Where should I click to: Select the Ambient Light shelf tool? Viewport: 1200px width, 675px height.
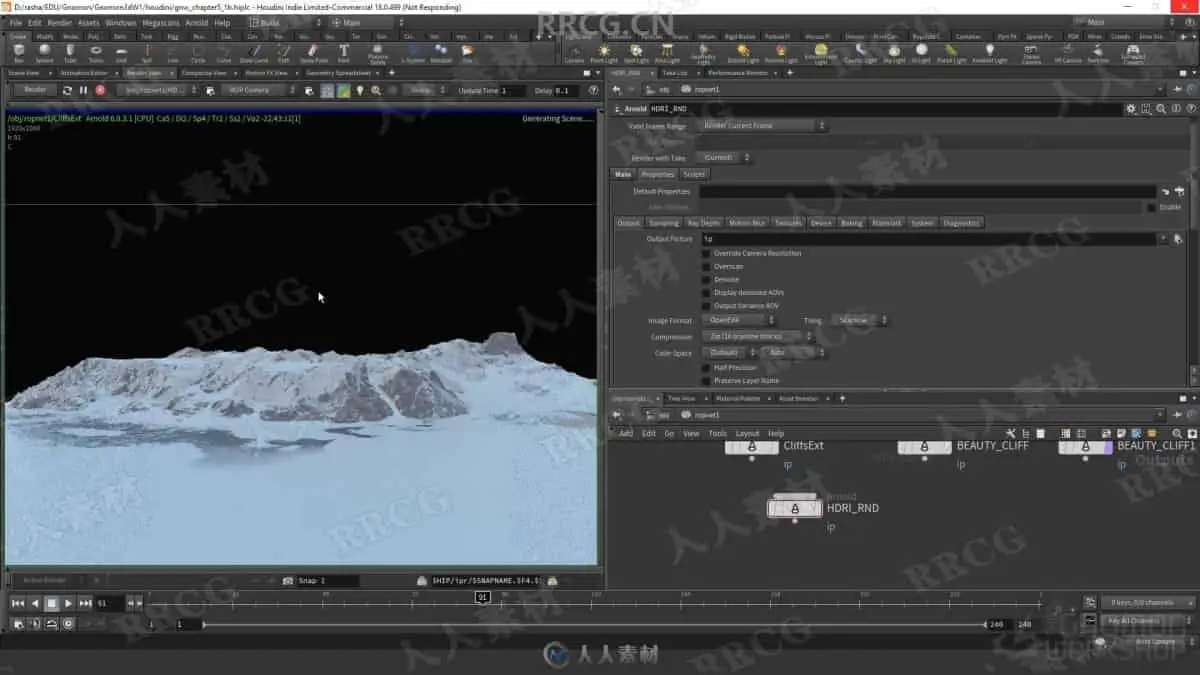click(x=990, y=52)
